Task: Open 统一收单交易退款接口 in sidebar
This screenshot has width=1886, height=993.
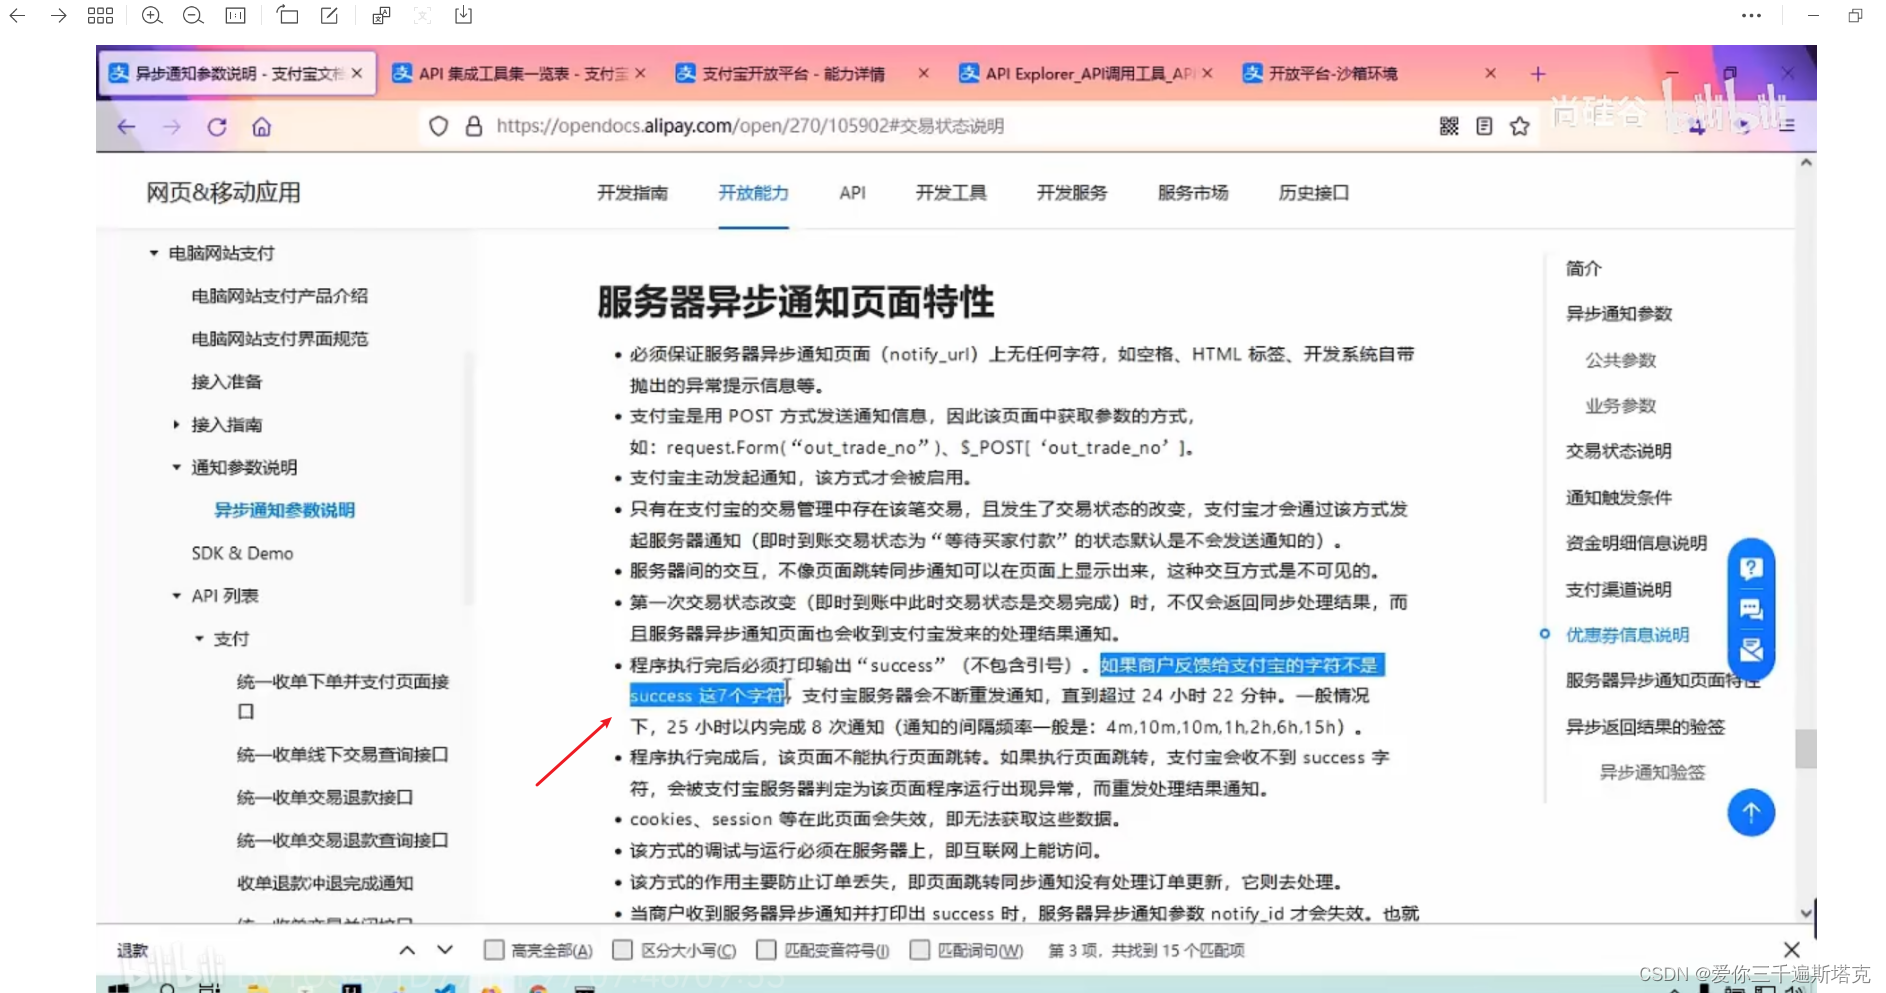Action: click(325, 797)
